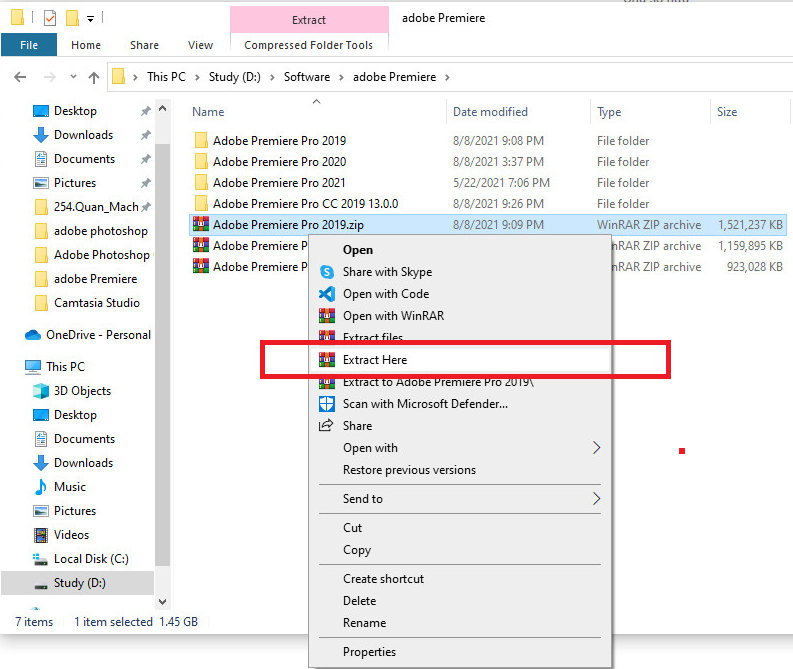Viewport: 793px width, 669px height.
Task: Click Software in the address breadcrumb
Action: (307, 77)
